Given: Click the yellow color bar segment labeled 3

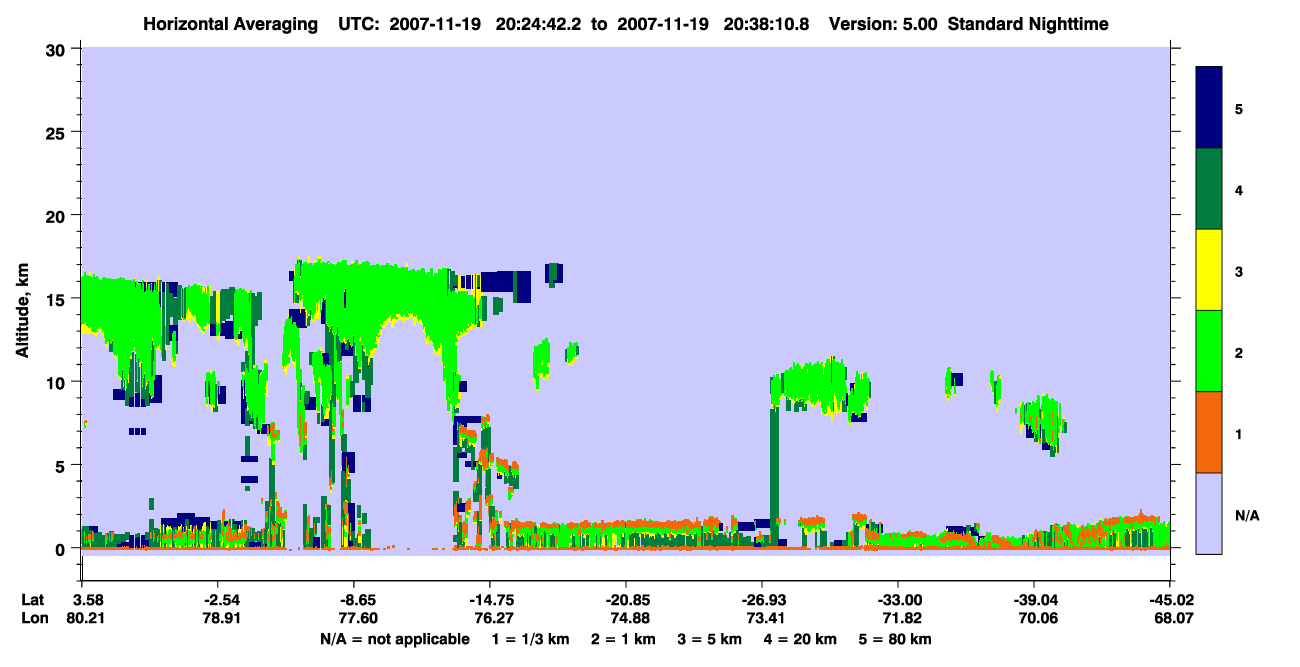Looking at the screenshot, I should (x=1209, y=270).
